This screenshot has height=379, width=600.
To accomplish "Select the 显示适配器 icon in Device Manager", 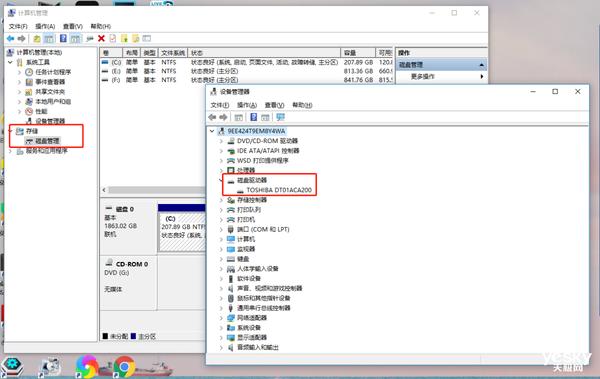I will pos(231,338).
